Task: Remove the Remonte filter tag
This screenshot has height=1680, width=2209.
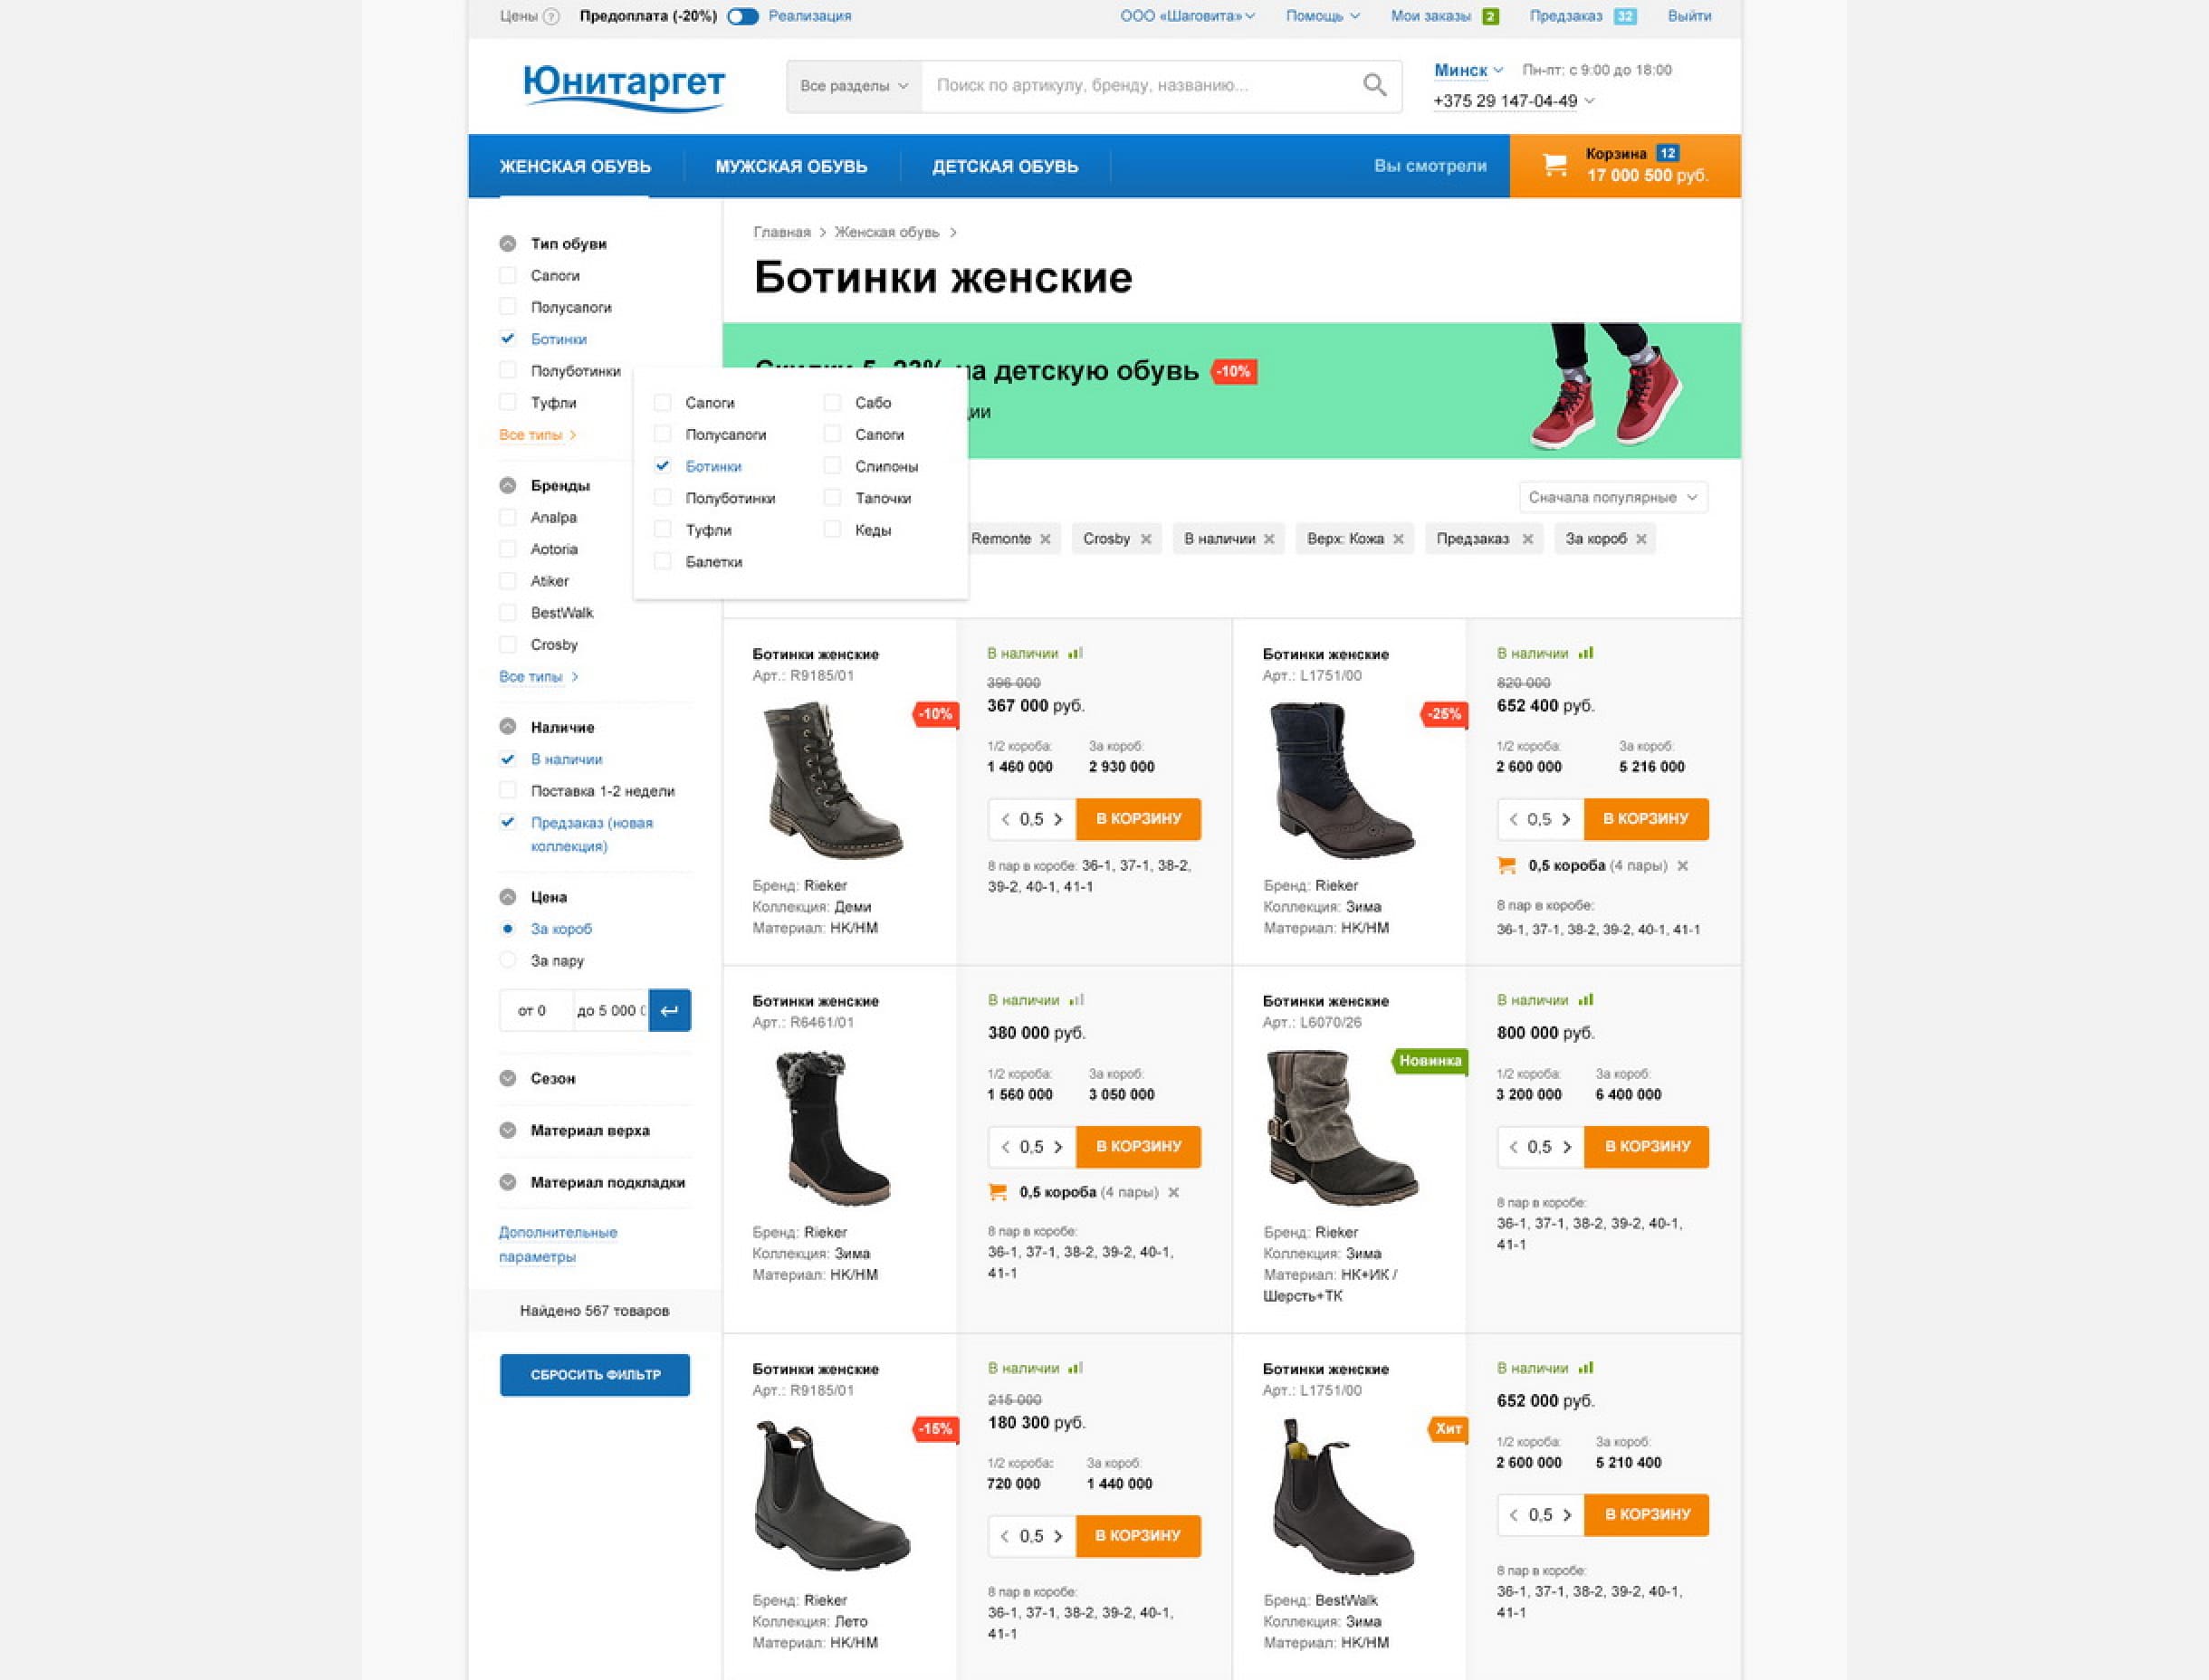Action: tap(1045, 539)
